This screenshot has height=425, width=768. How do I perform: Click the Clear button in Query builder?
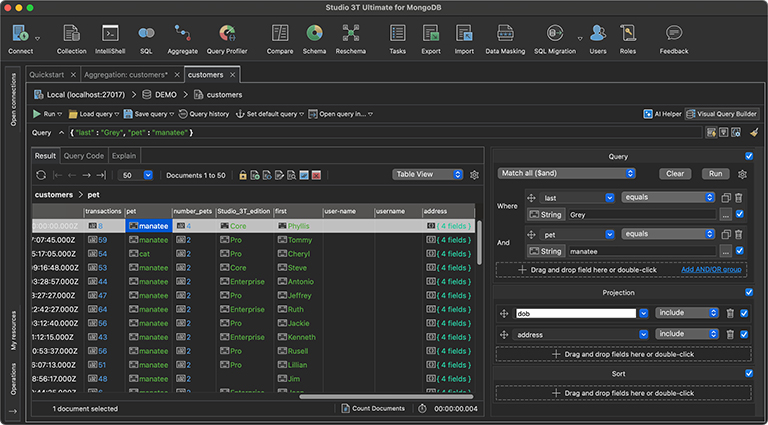pyautogui.click(x=675, y=174)
